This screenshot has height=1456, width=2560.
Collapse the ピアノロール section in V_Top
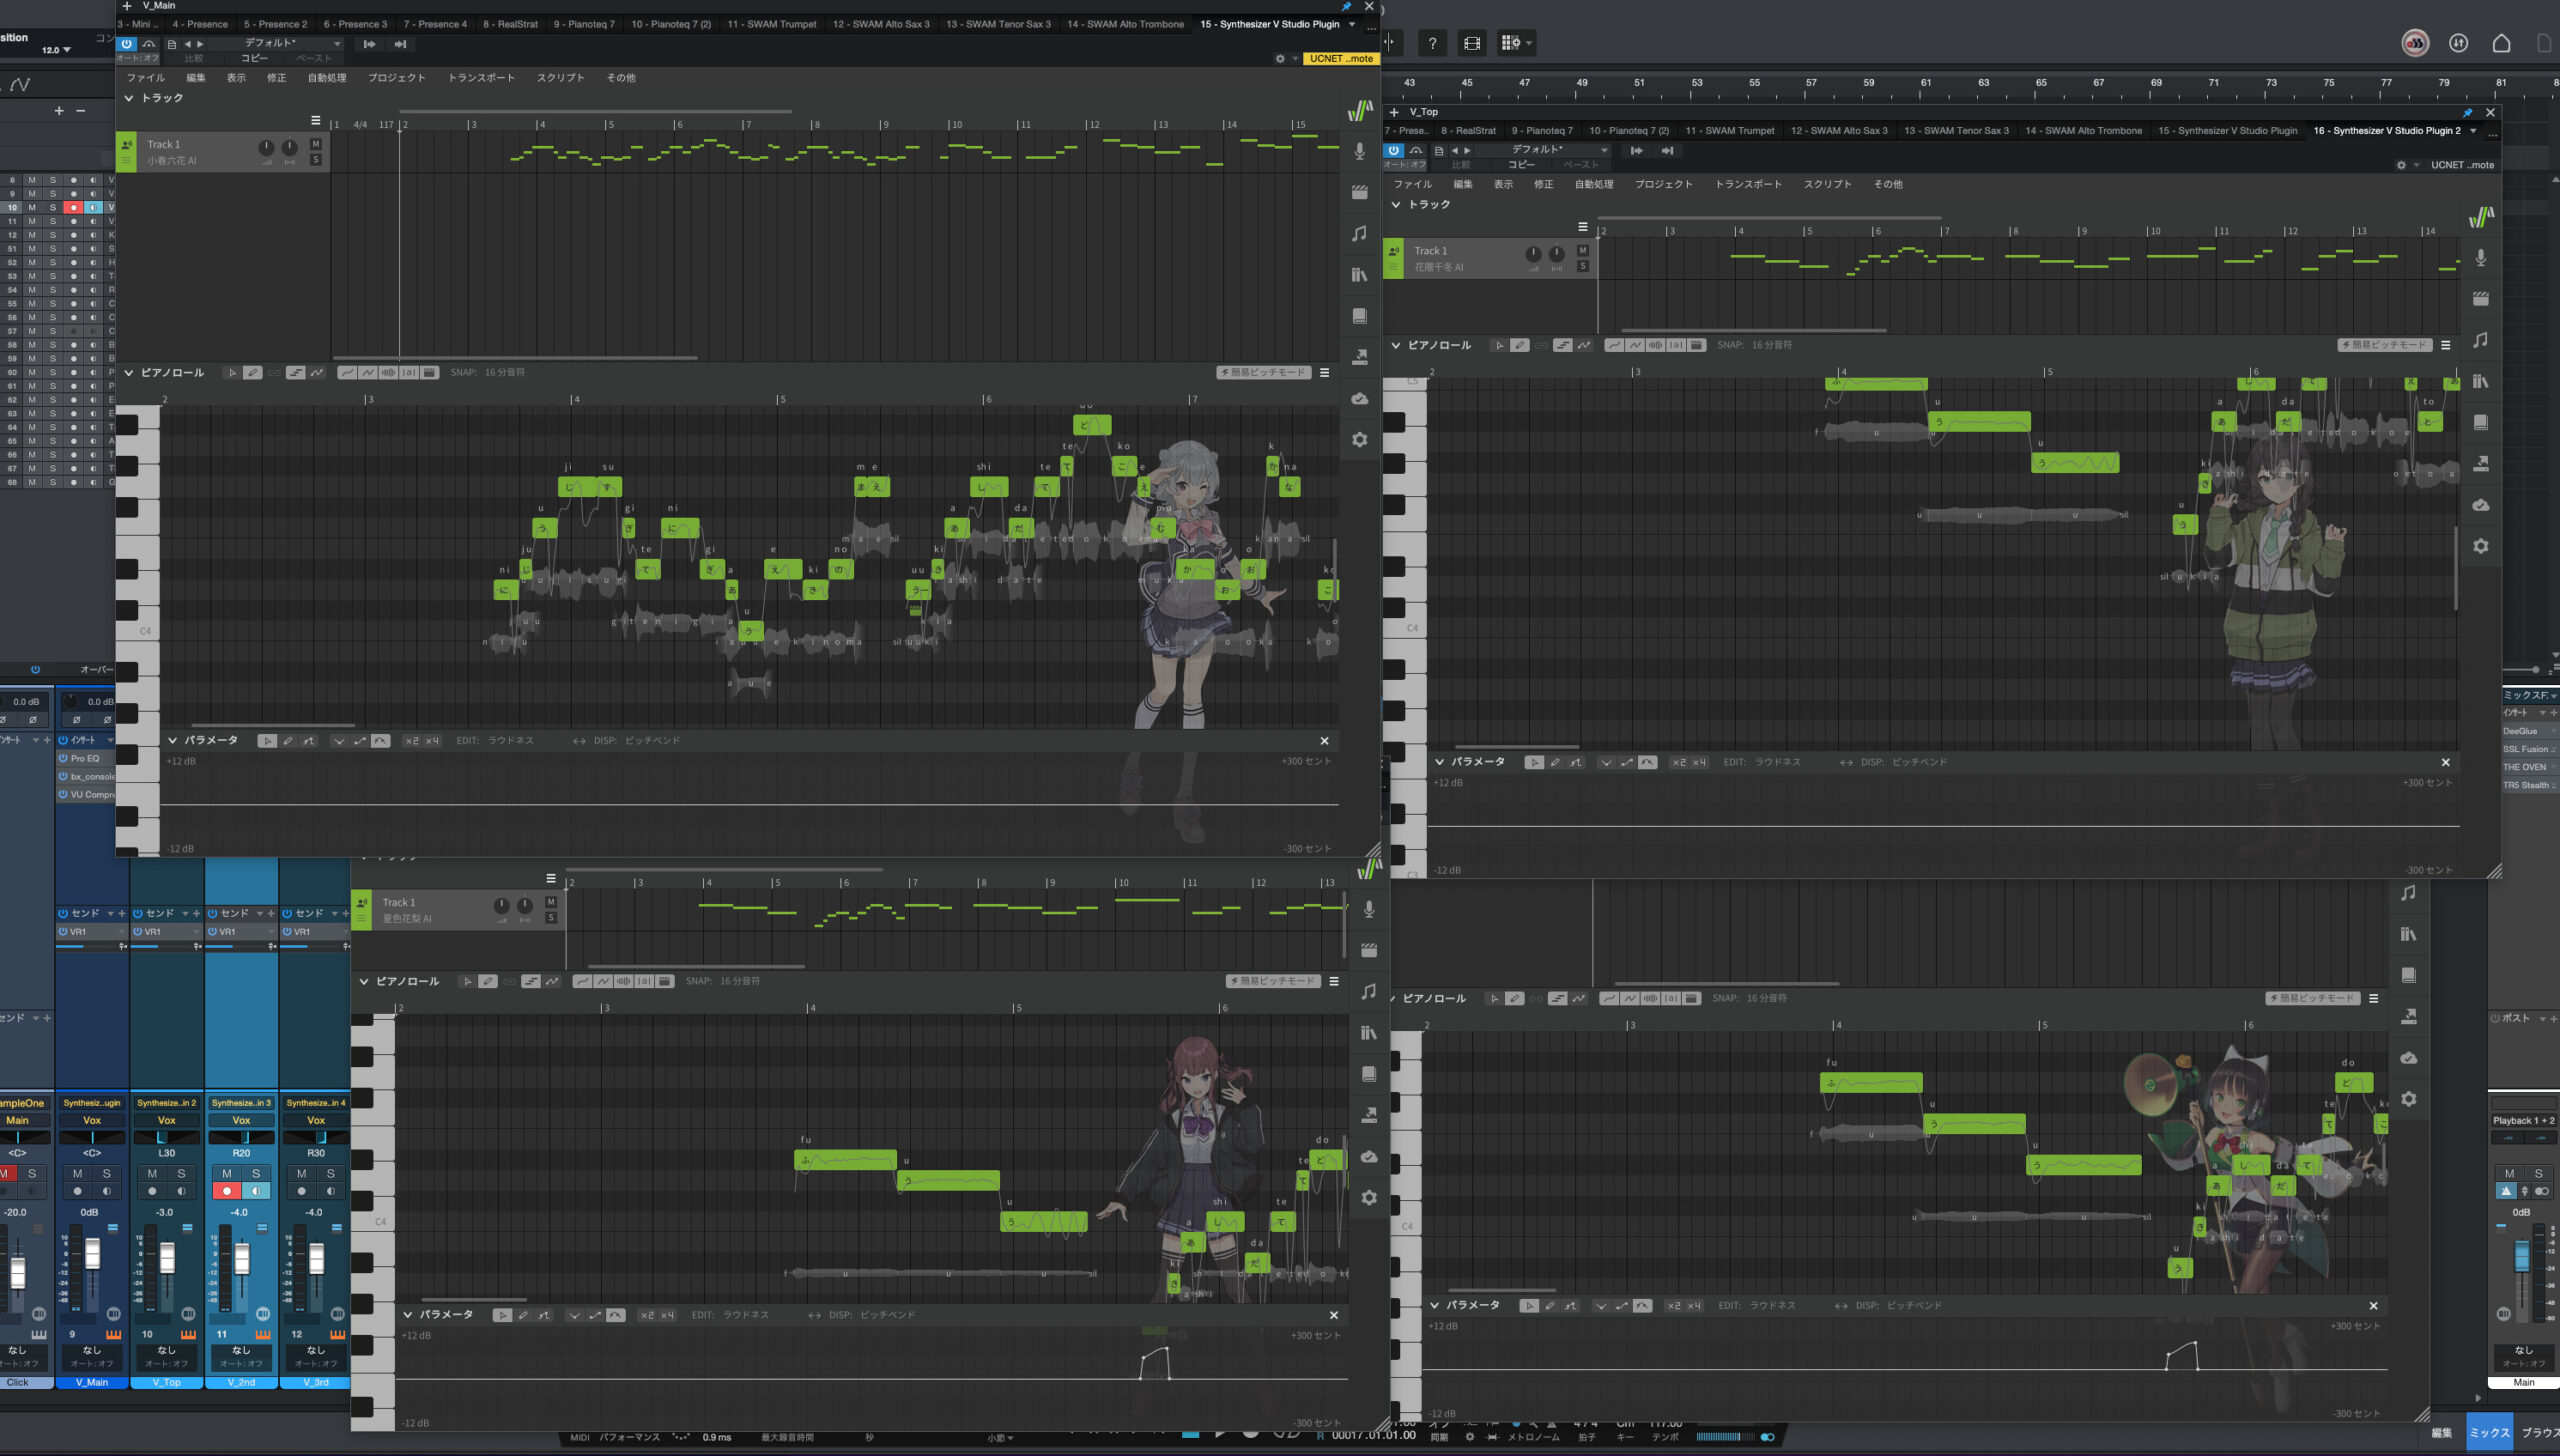[x=1396, y=346]
